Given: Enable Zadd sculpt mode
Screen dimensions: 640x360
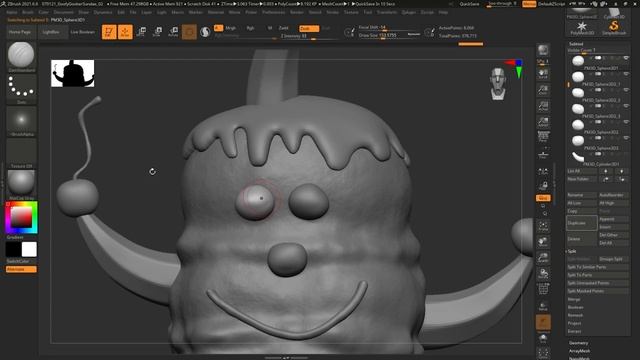Looking at the screenshot, I should click(283, 28).
